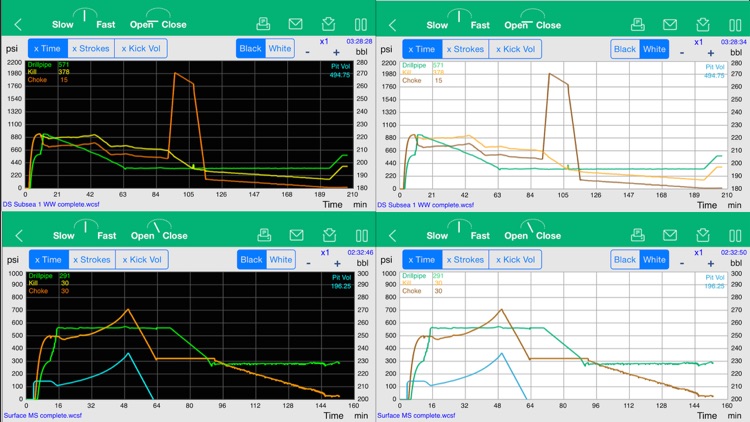Screen dimensions: 750x422
Task: Choose x Kick Vol tab in black Surface MS panel
Action: point(142,259)
